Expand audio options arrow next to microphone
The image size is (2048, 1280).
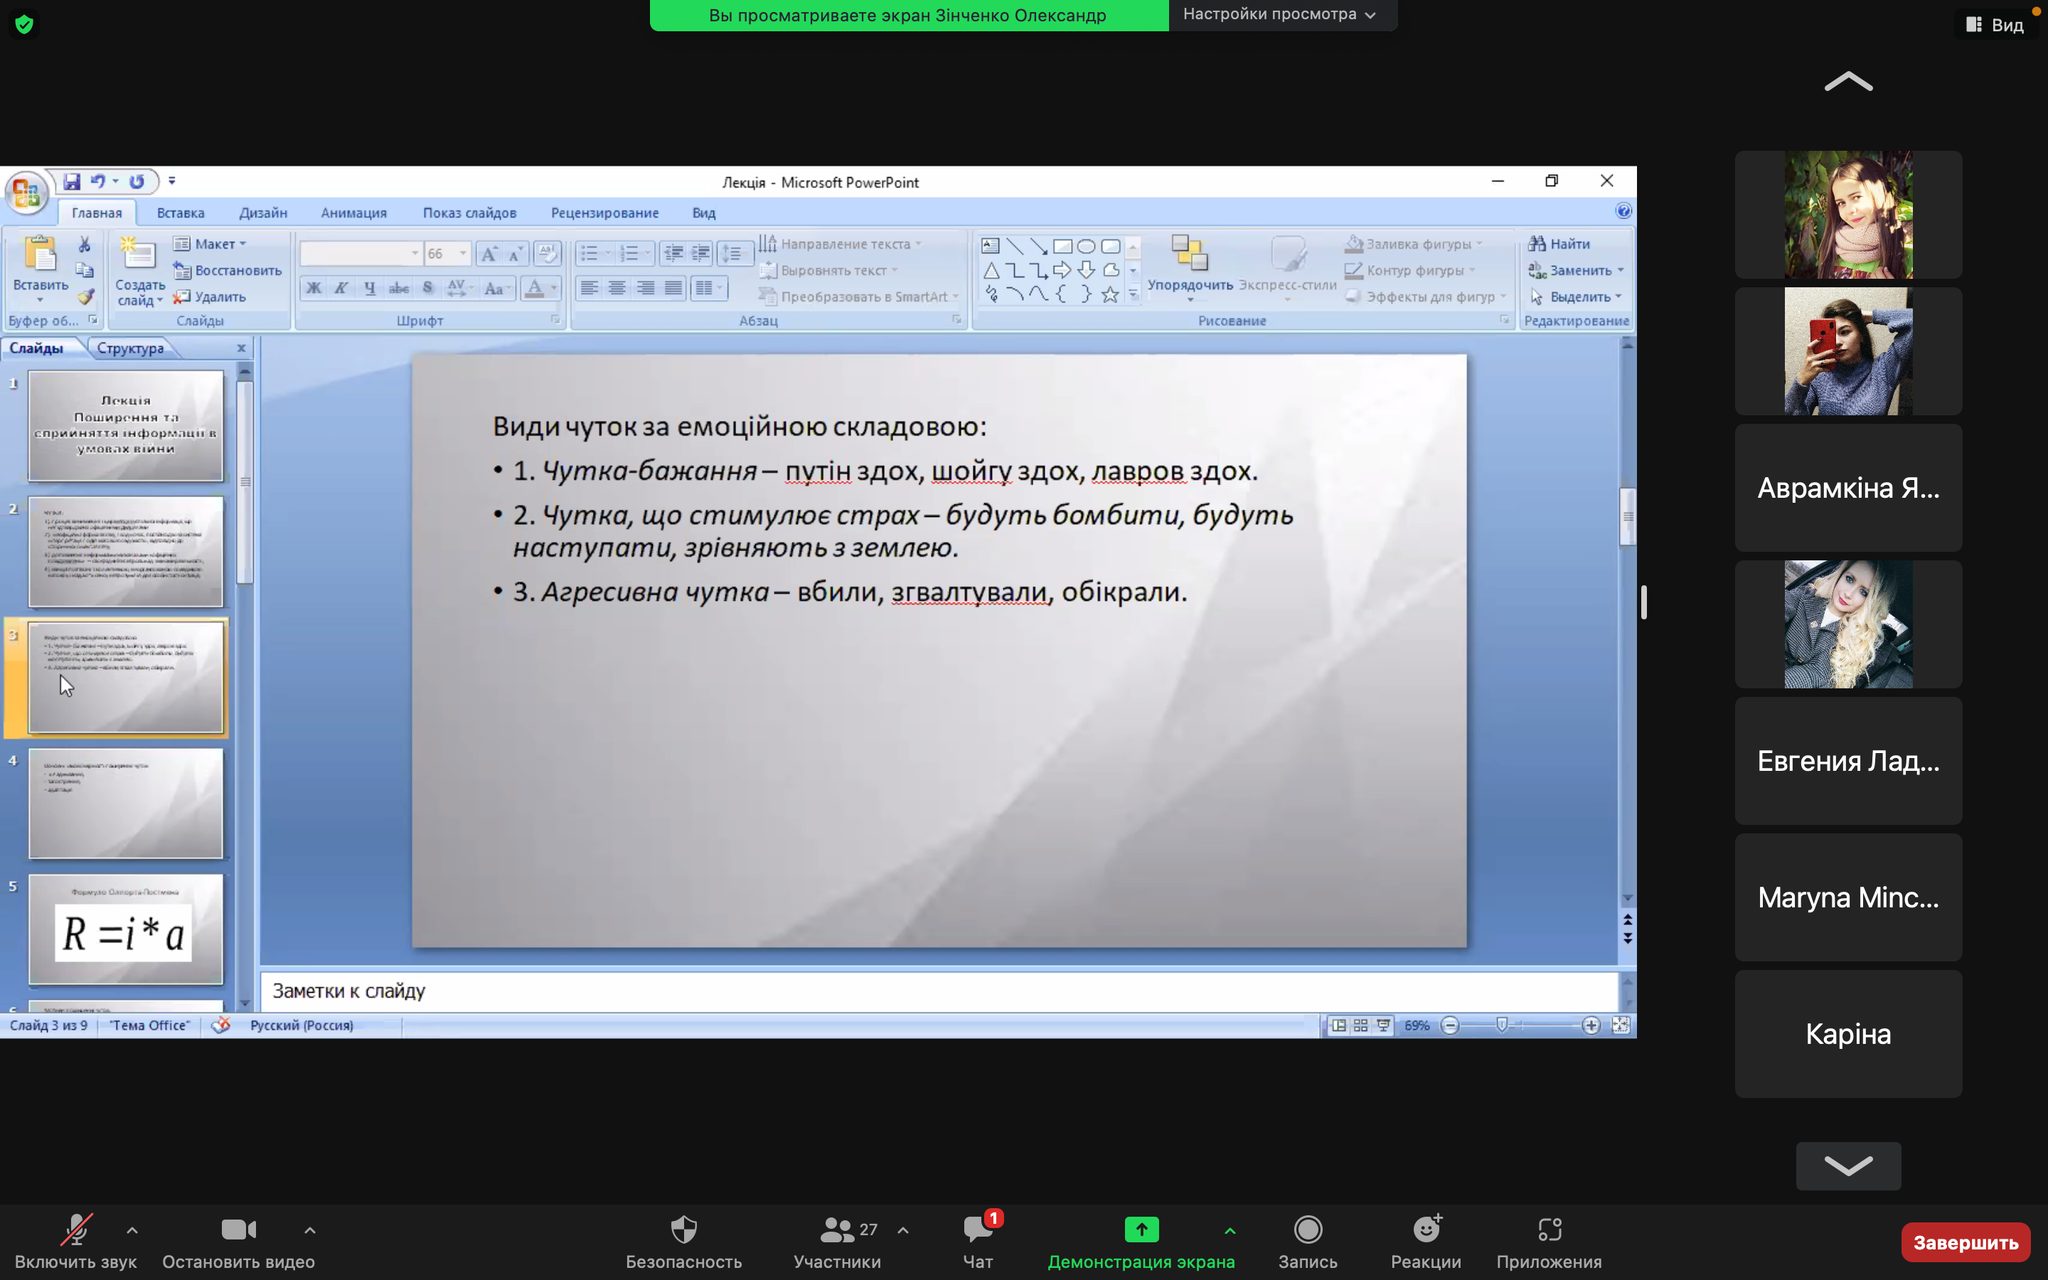point(132,1231)
